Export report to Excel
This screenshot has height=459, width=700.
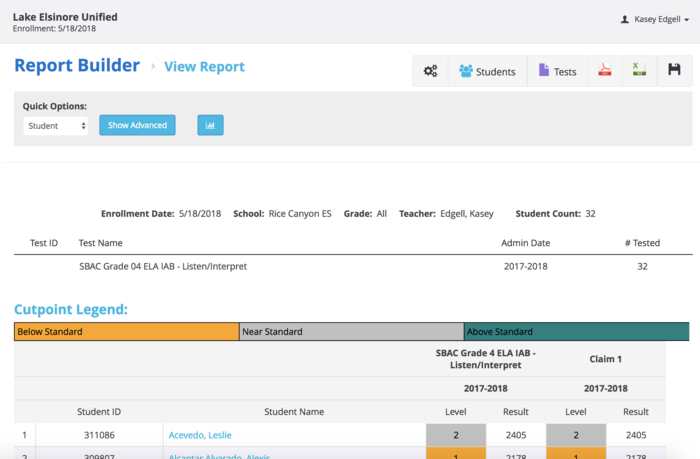click(x=638, y=71)
